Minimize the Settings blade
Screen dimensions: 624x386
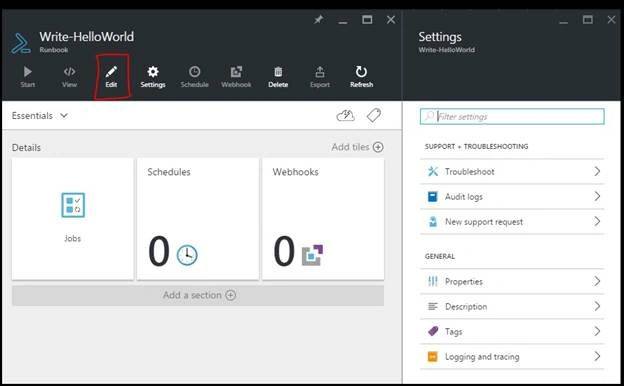563,22
